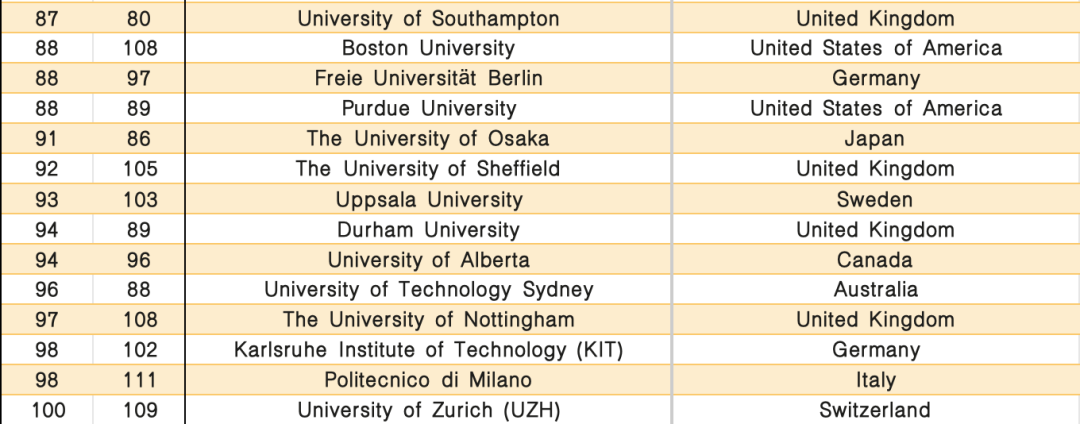Click Karlsruhe Institute of Technology (KIT) cell

coord(428,350)
